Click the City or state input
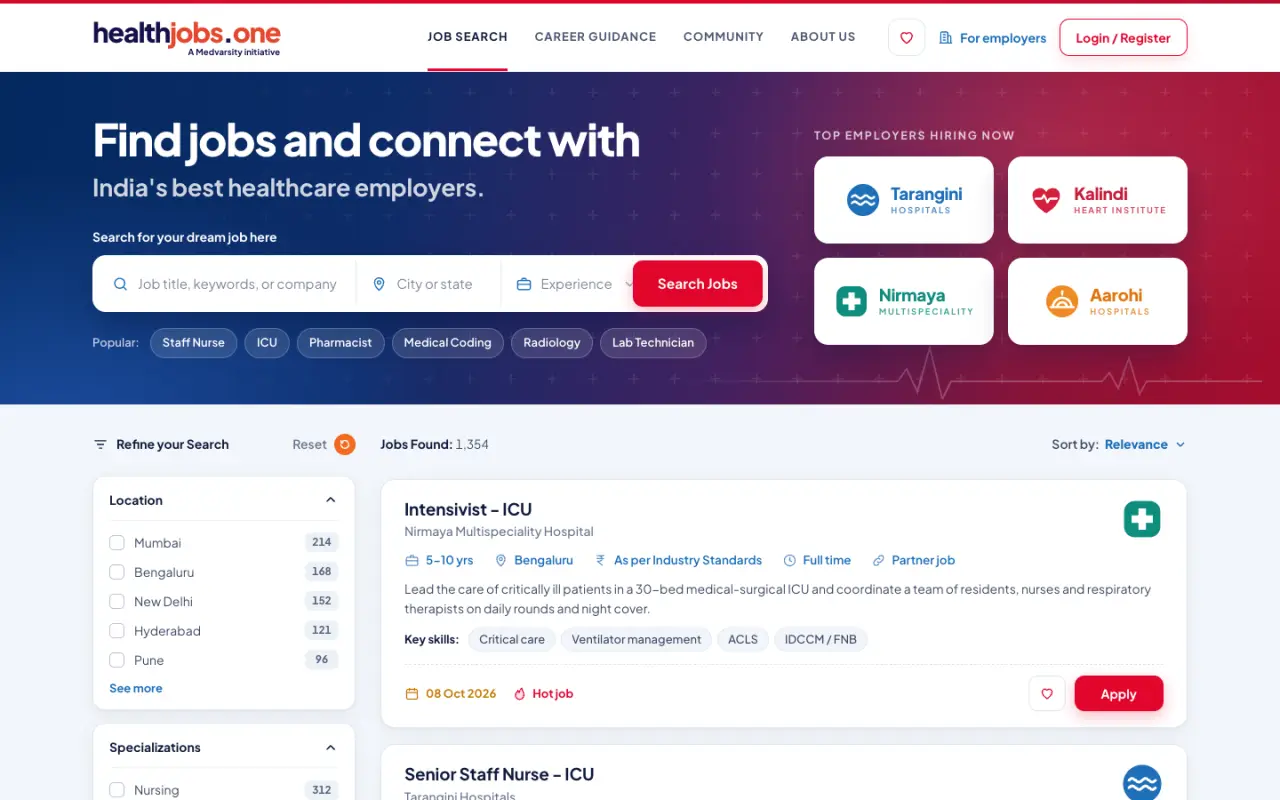The width and height of the screenshot is (1280, 800). tap(435, 284)
